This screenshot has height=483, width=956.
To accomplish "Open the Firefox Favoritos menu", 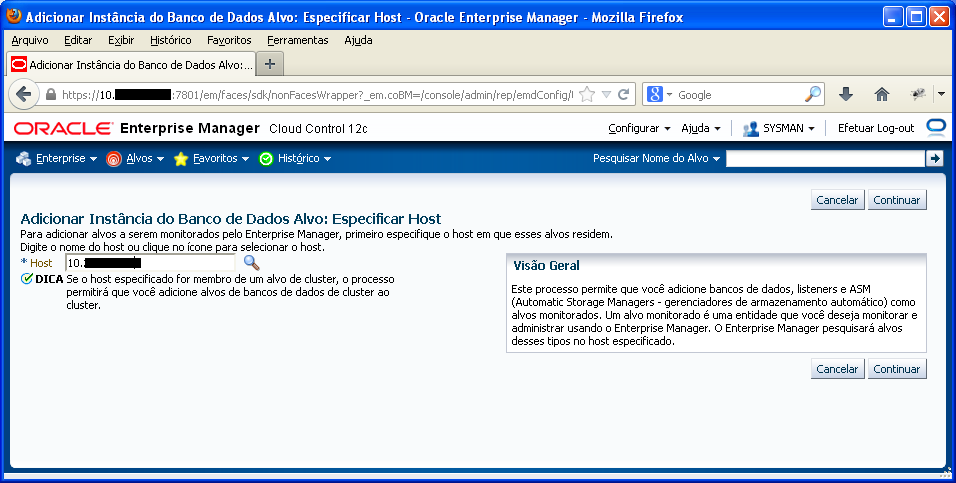I will pyautogui.click(x=229, y=40).
